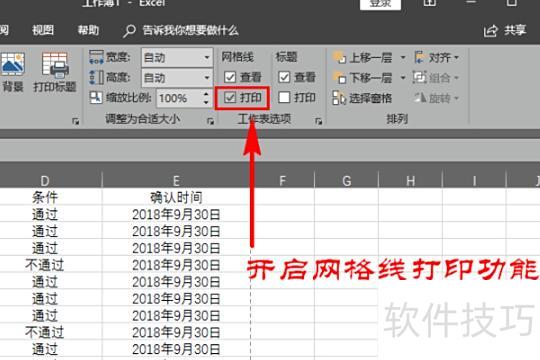This screenshot has width=540, height=360.
Task: Open Width (宽度) dropdown
Action: 207,57
